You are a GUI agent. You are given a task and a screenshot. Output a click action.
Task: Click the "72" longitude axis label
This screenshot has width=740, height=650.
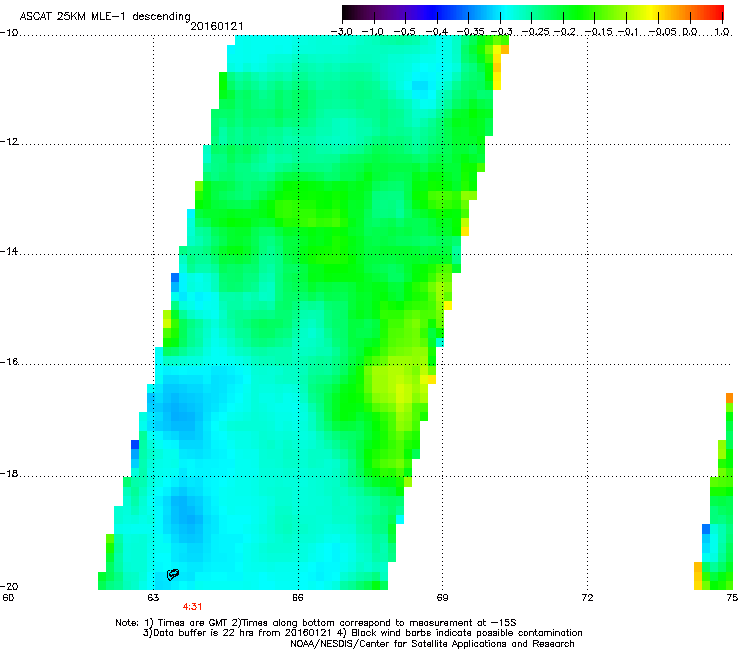587,598
